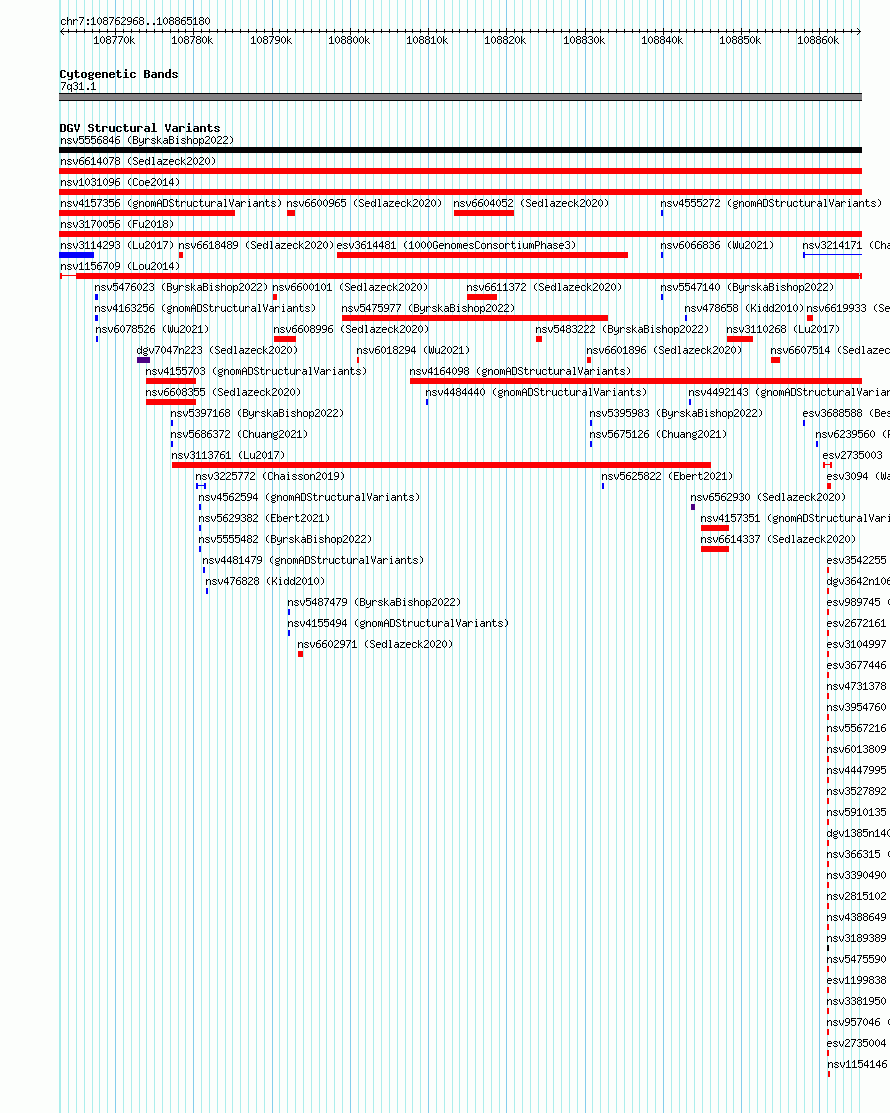The image size is (890, 1113).
Task: Select nsv4562594 gnomAD variant label
Action: click(309, 498)
